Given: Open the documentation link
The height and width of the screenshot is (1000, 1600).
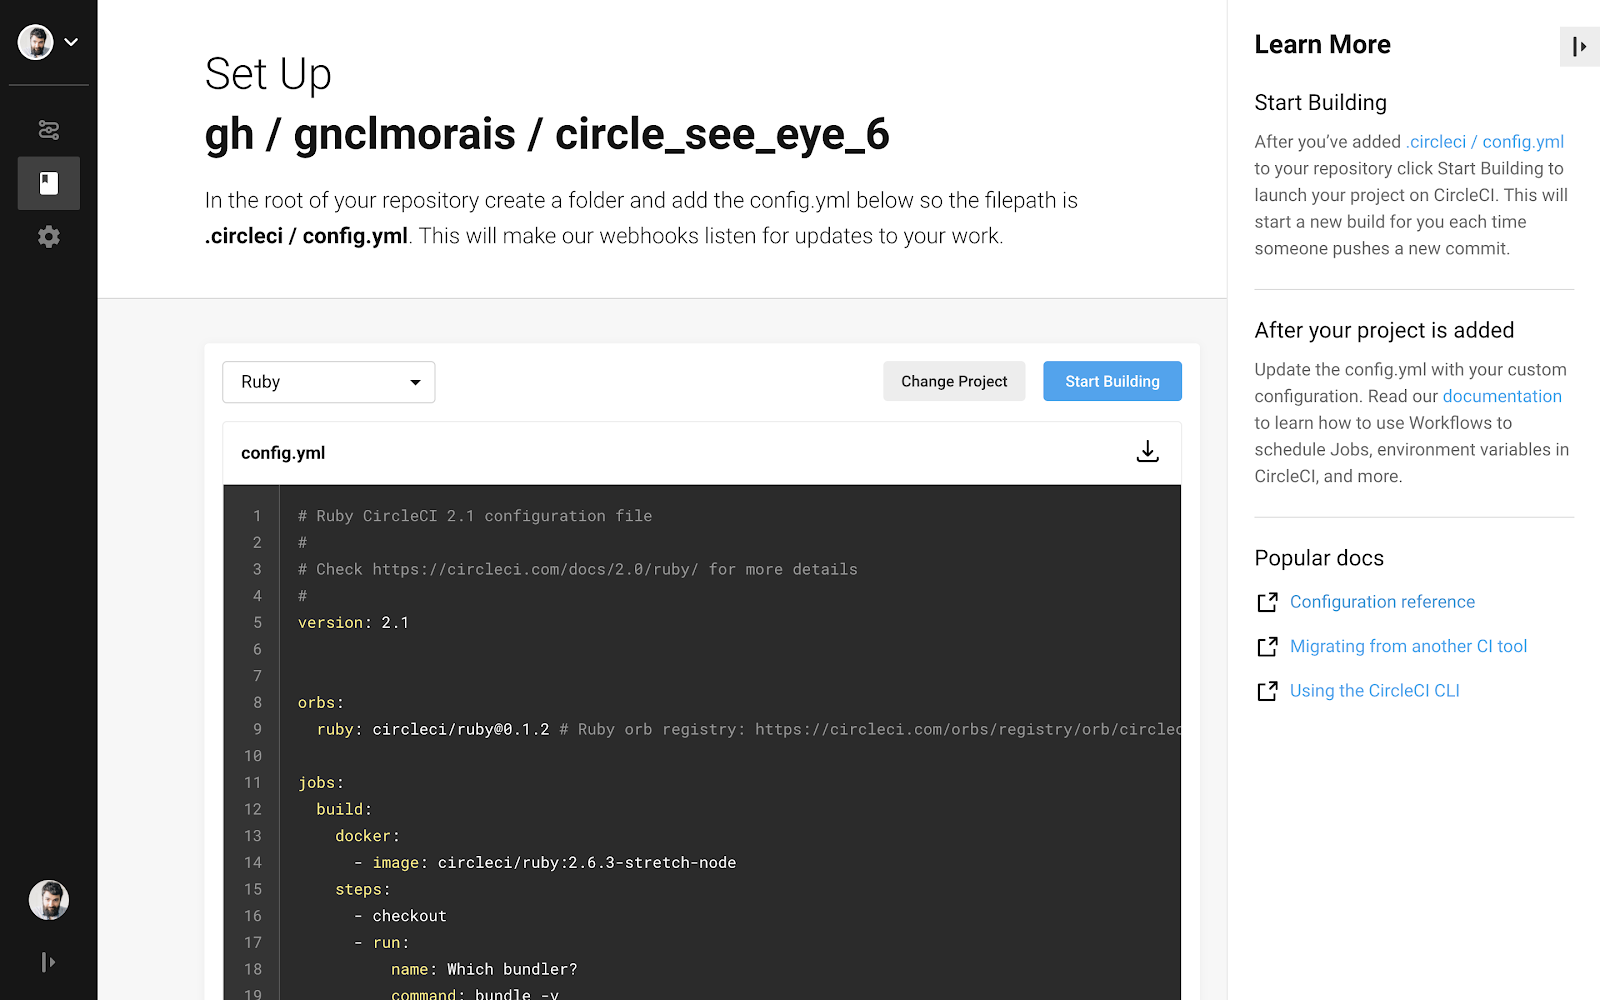Looking at the screenshot, I should tap(1501, 396).
